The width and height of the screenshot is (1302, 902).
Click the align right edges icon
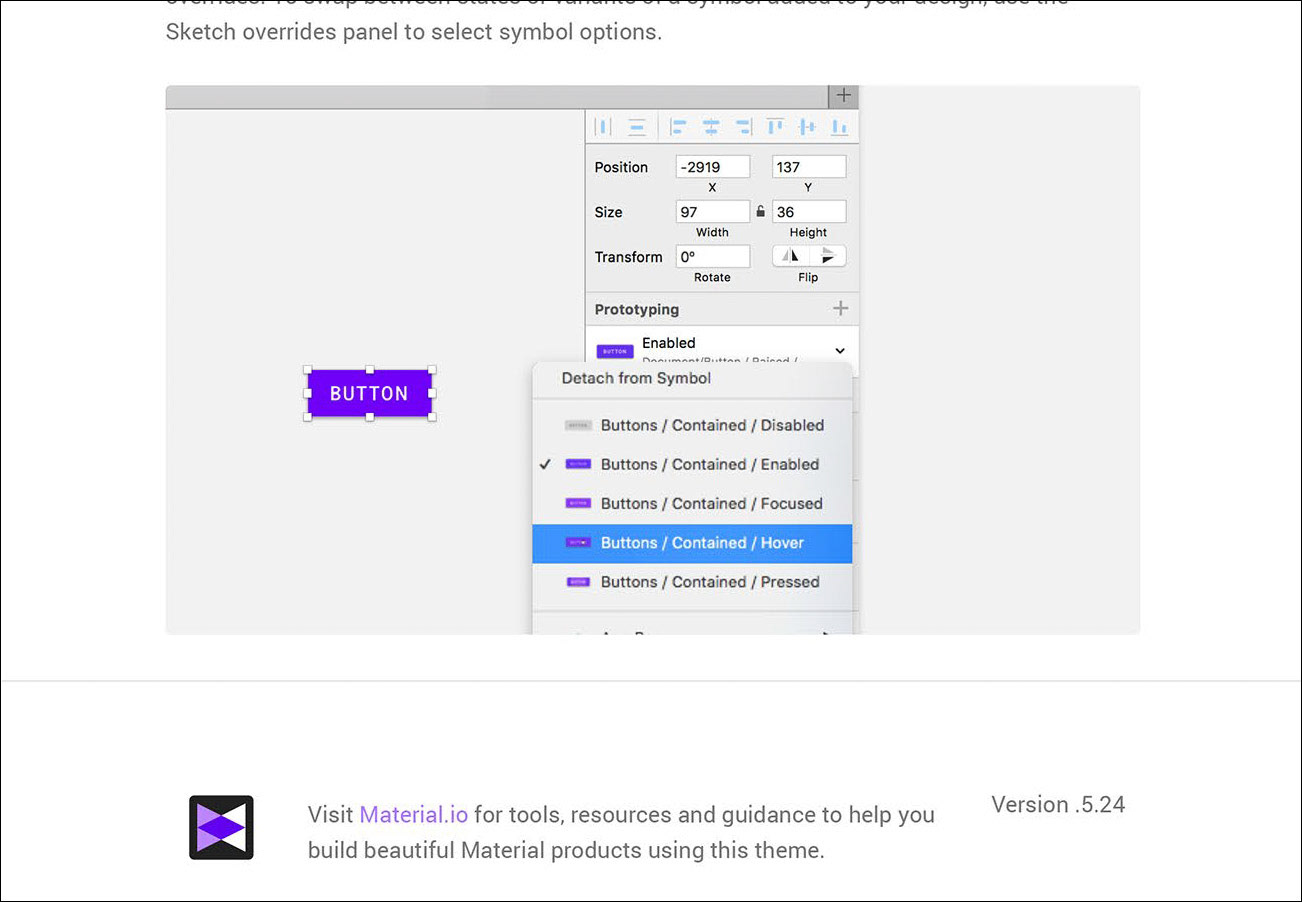point(743,127)
